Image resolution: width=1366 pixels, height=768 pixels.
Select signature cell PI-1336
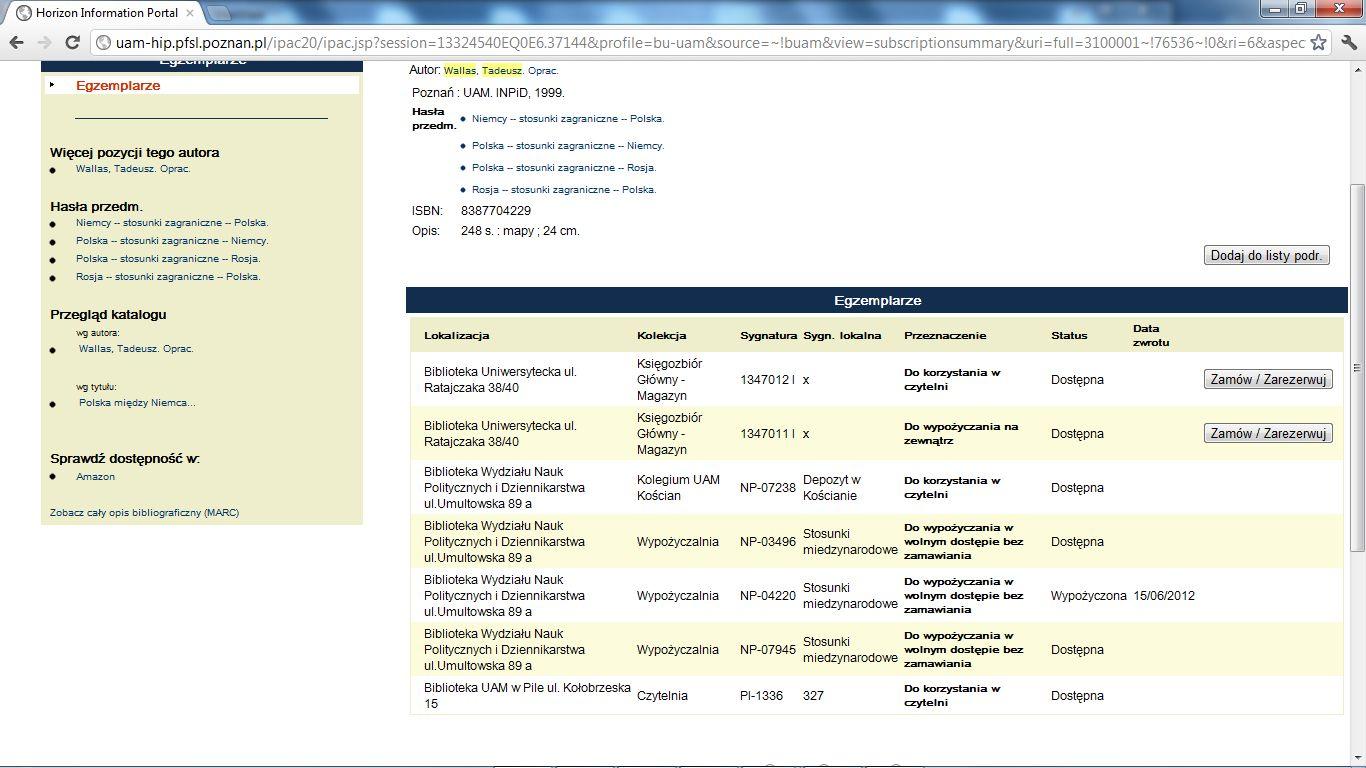pyautogui.click(x=761, y=696)
